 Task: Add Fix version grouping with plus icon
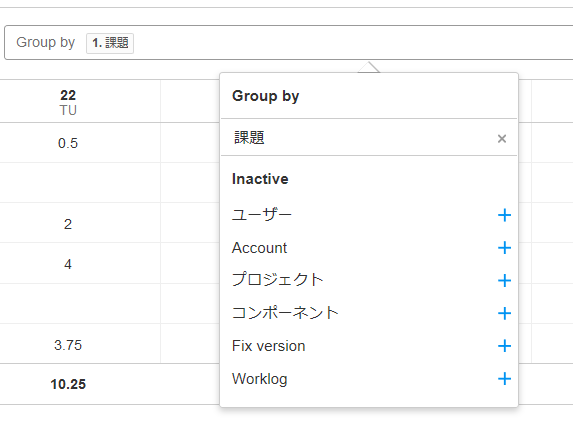(504, 346)
